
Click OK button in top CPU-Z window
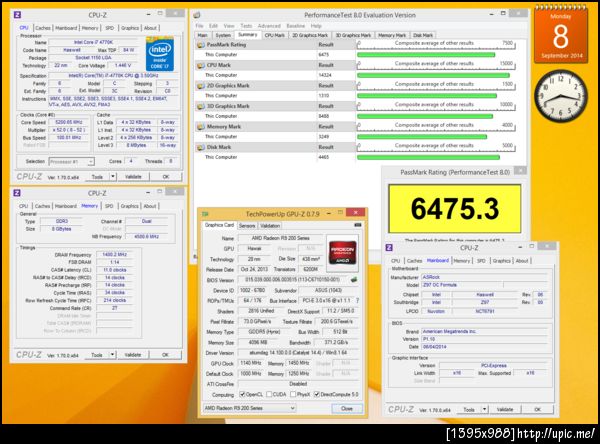click(166, 177)
